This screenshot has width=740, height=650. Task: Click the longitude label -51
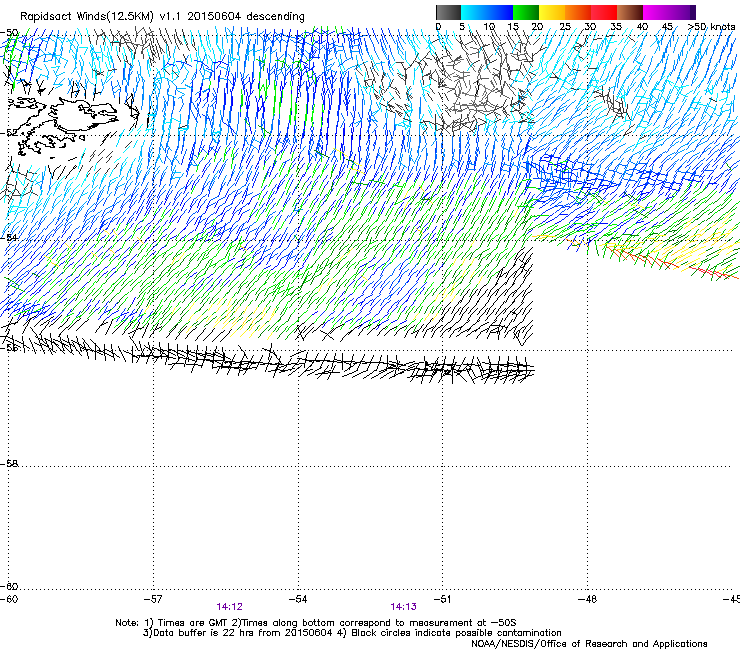click(x=442, y=599)
